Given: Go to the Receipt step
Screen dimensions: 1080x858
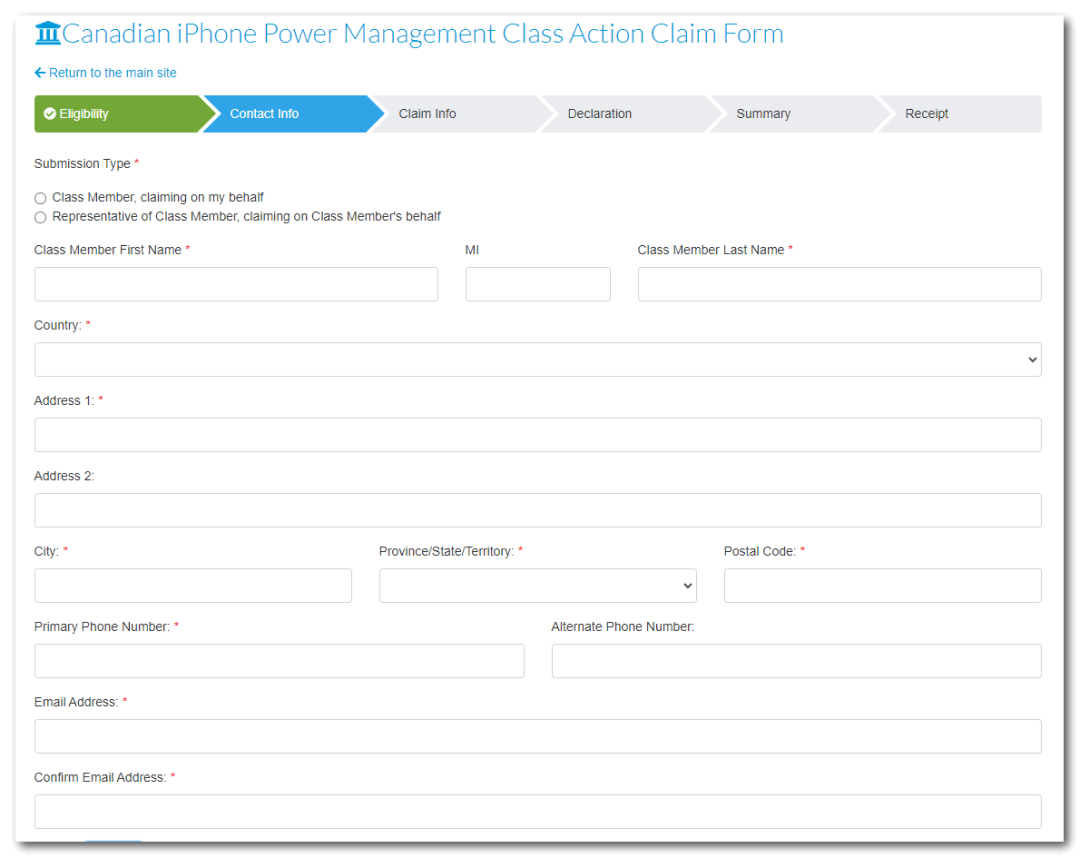Looking at the screenshot, I should 960,114.
